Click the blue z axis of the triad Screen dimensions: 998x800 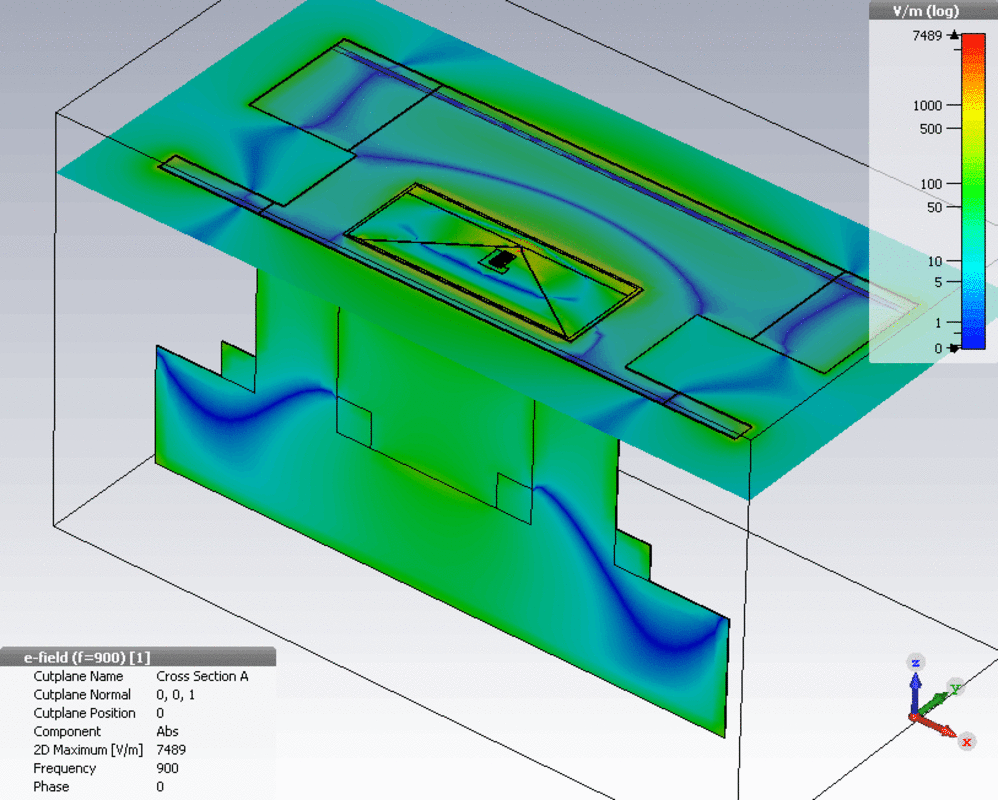point(915,694)
